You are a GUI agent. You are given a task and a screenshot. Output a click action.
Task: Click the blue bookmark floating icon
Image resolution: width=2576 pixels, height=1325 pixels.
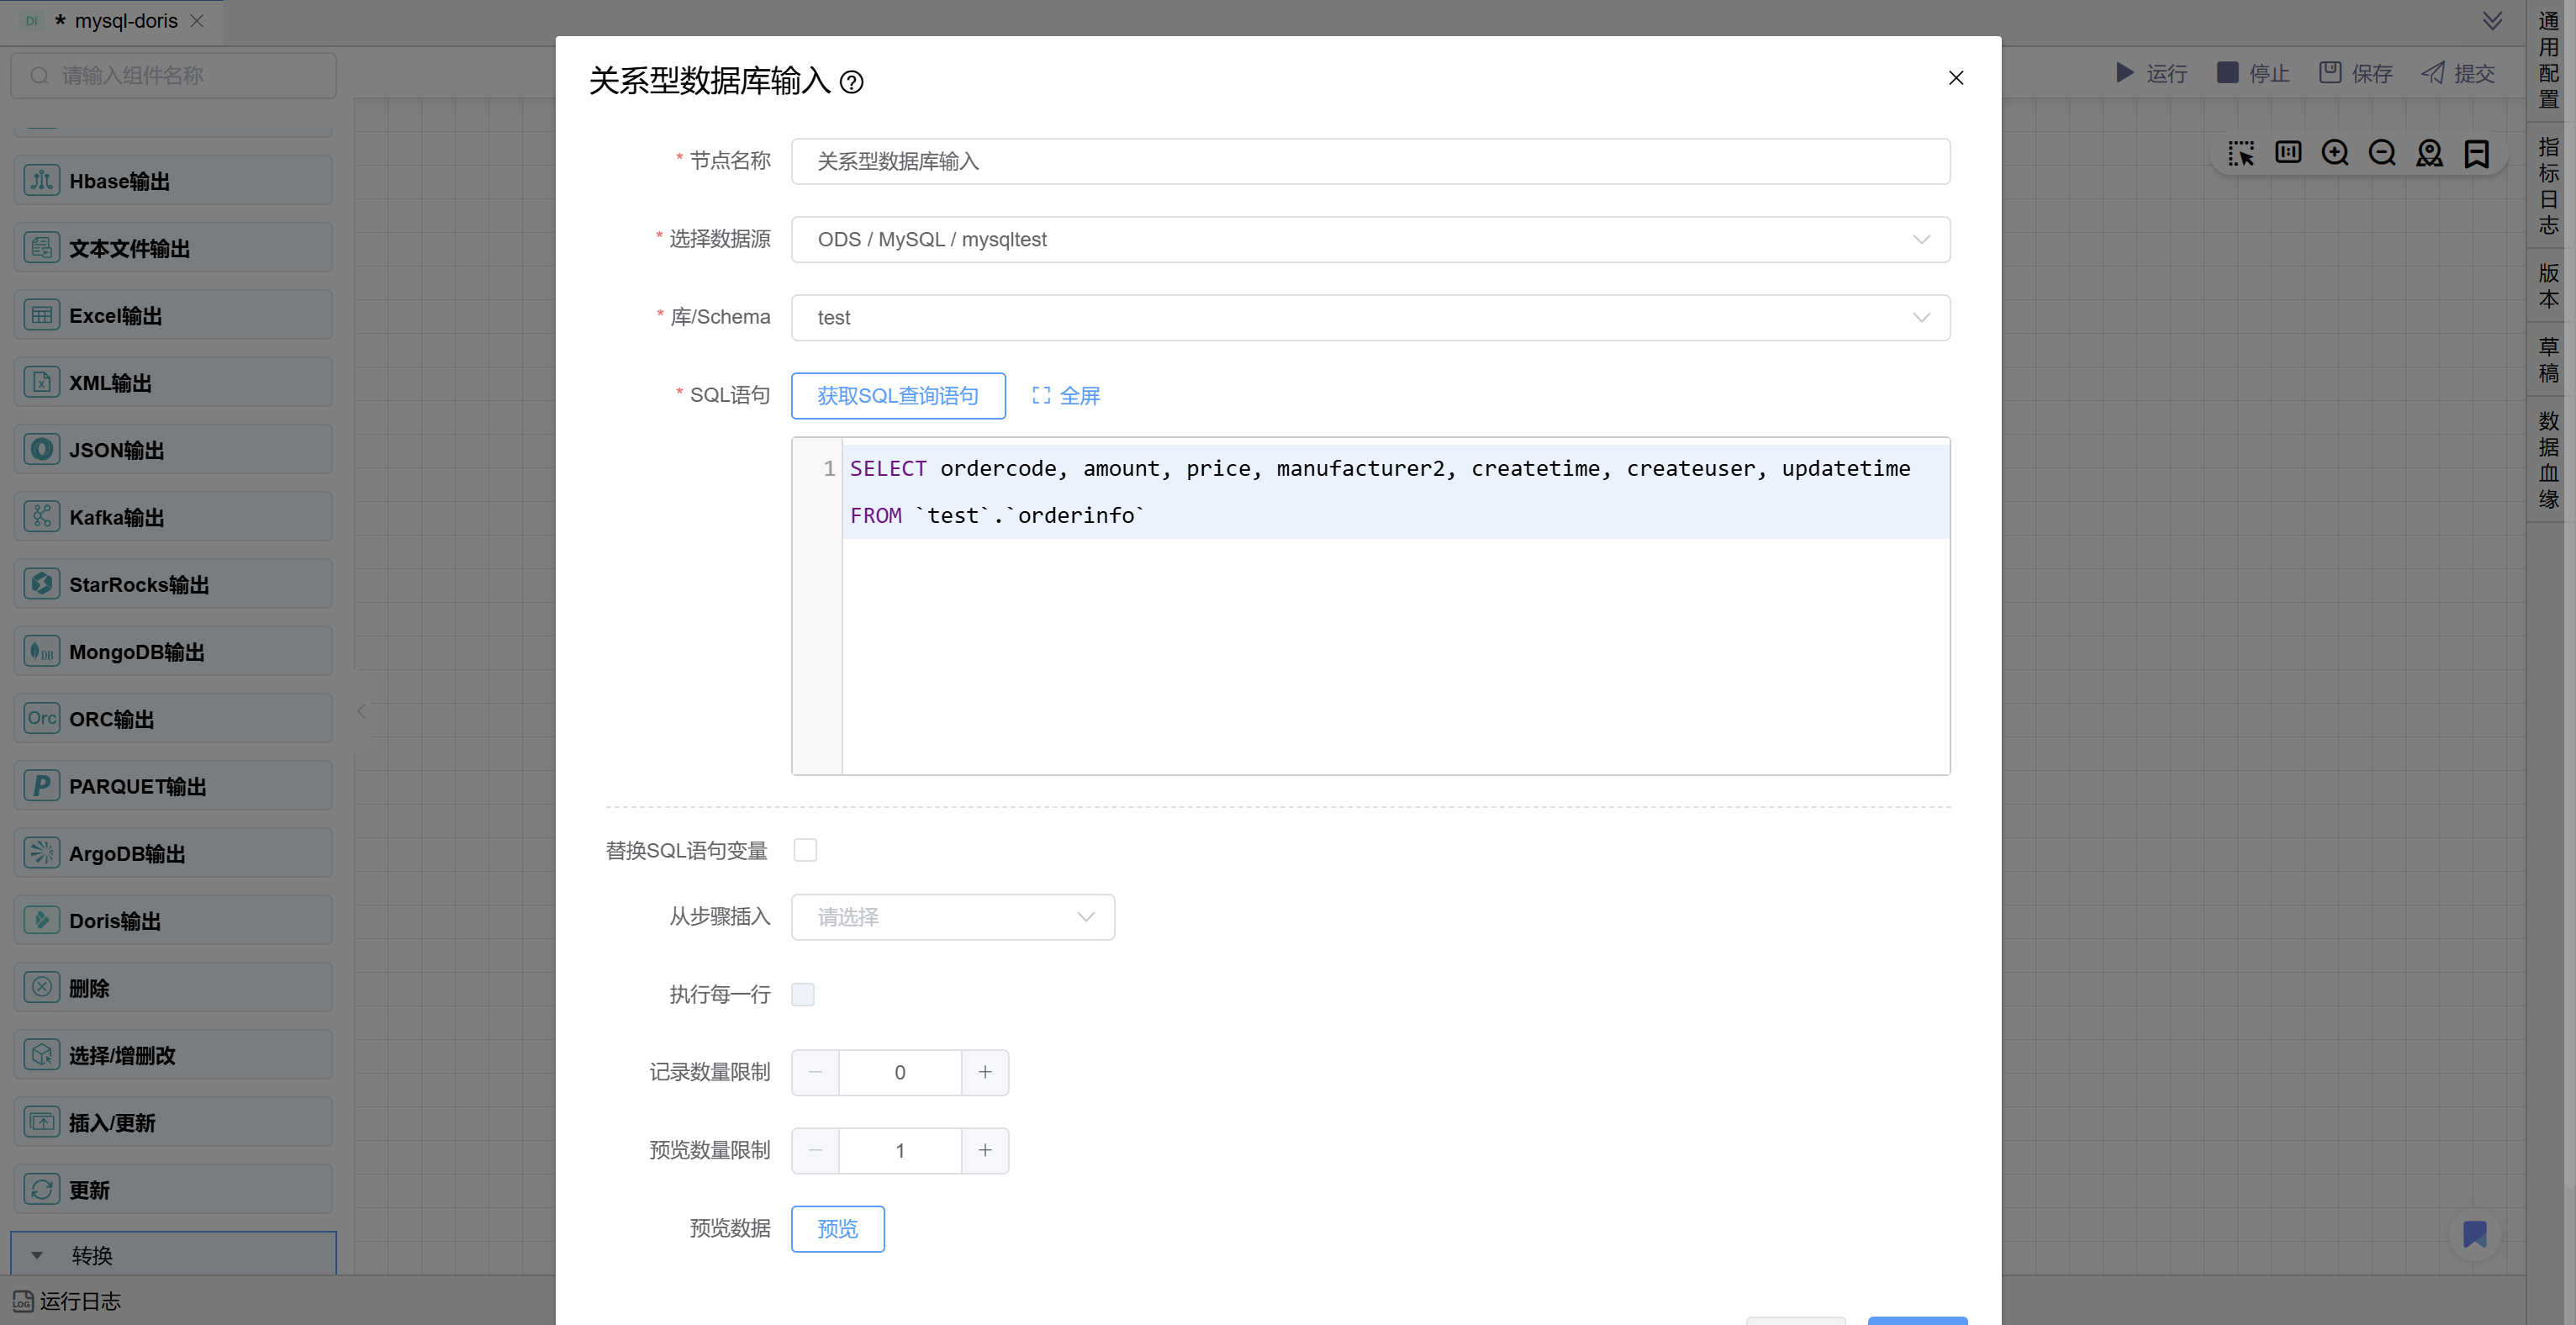tap(2474, 1234)
